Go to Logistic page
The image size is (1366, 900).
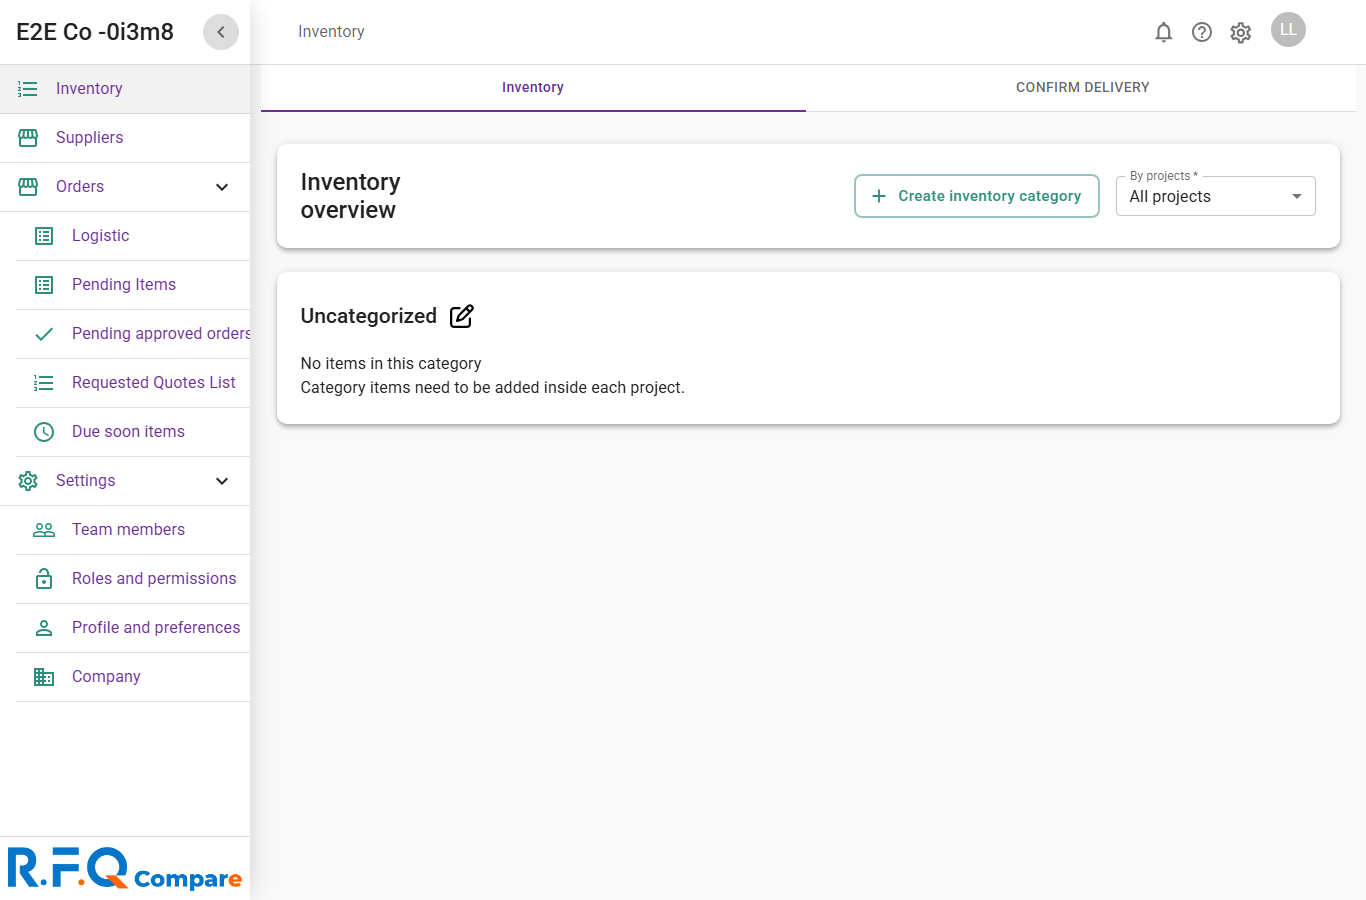coord(133,236)
